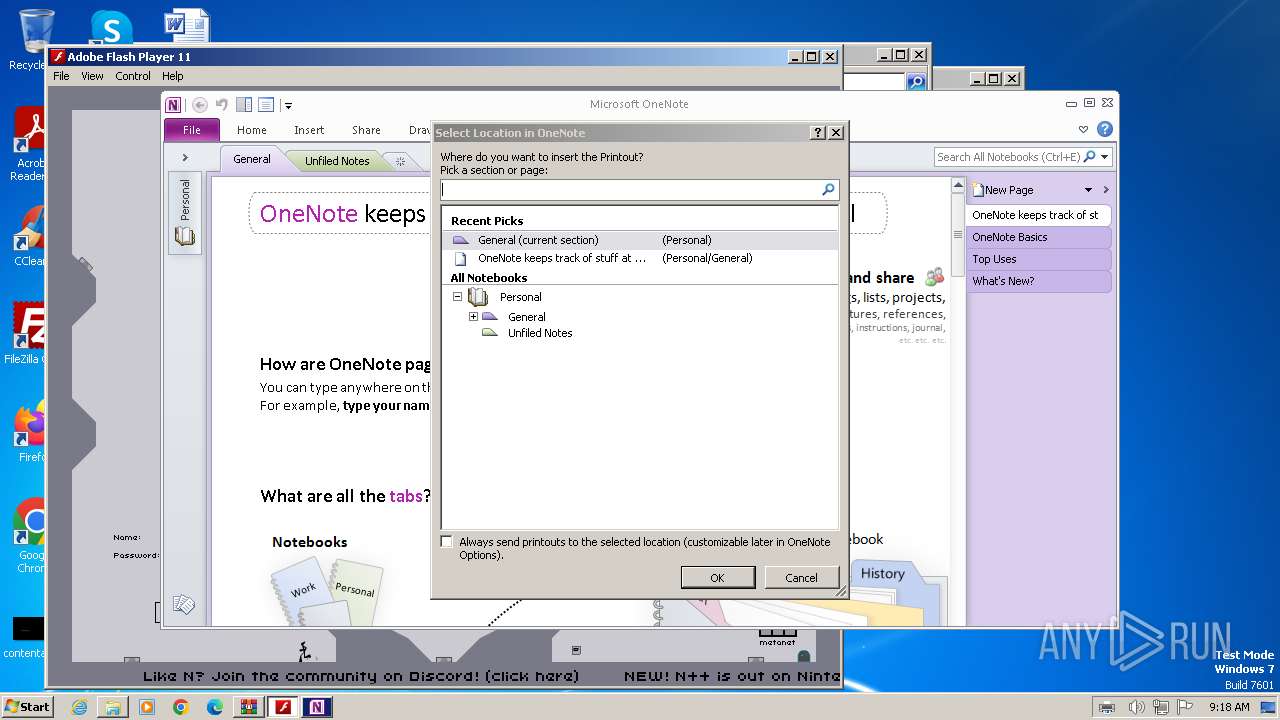1280x720 pixels.
Task: Open Help menu in Adobe Flash Player
Action: [x=173, y=76]
